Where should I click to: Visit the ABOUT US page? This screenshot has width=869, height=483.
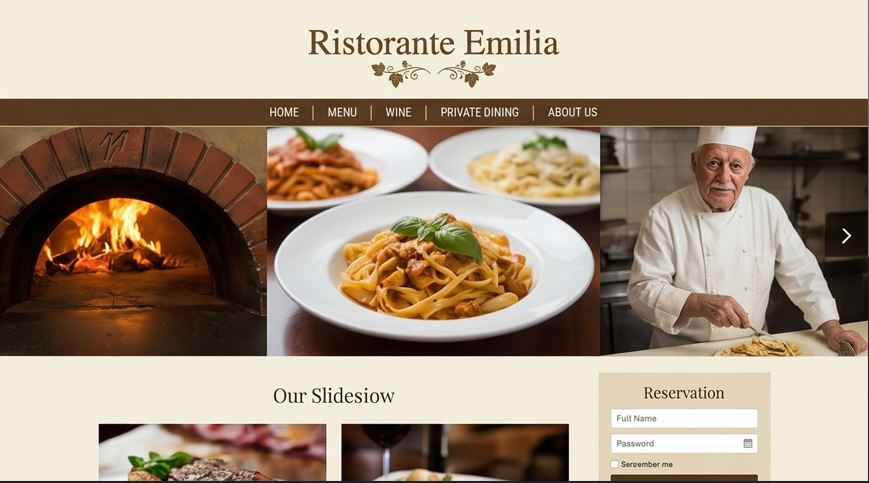572,112
